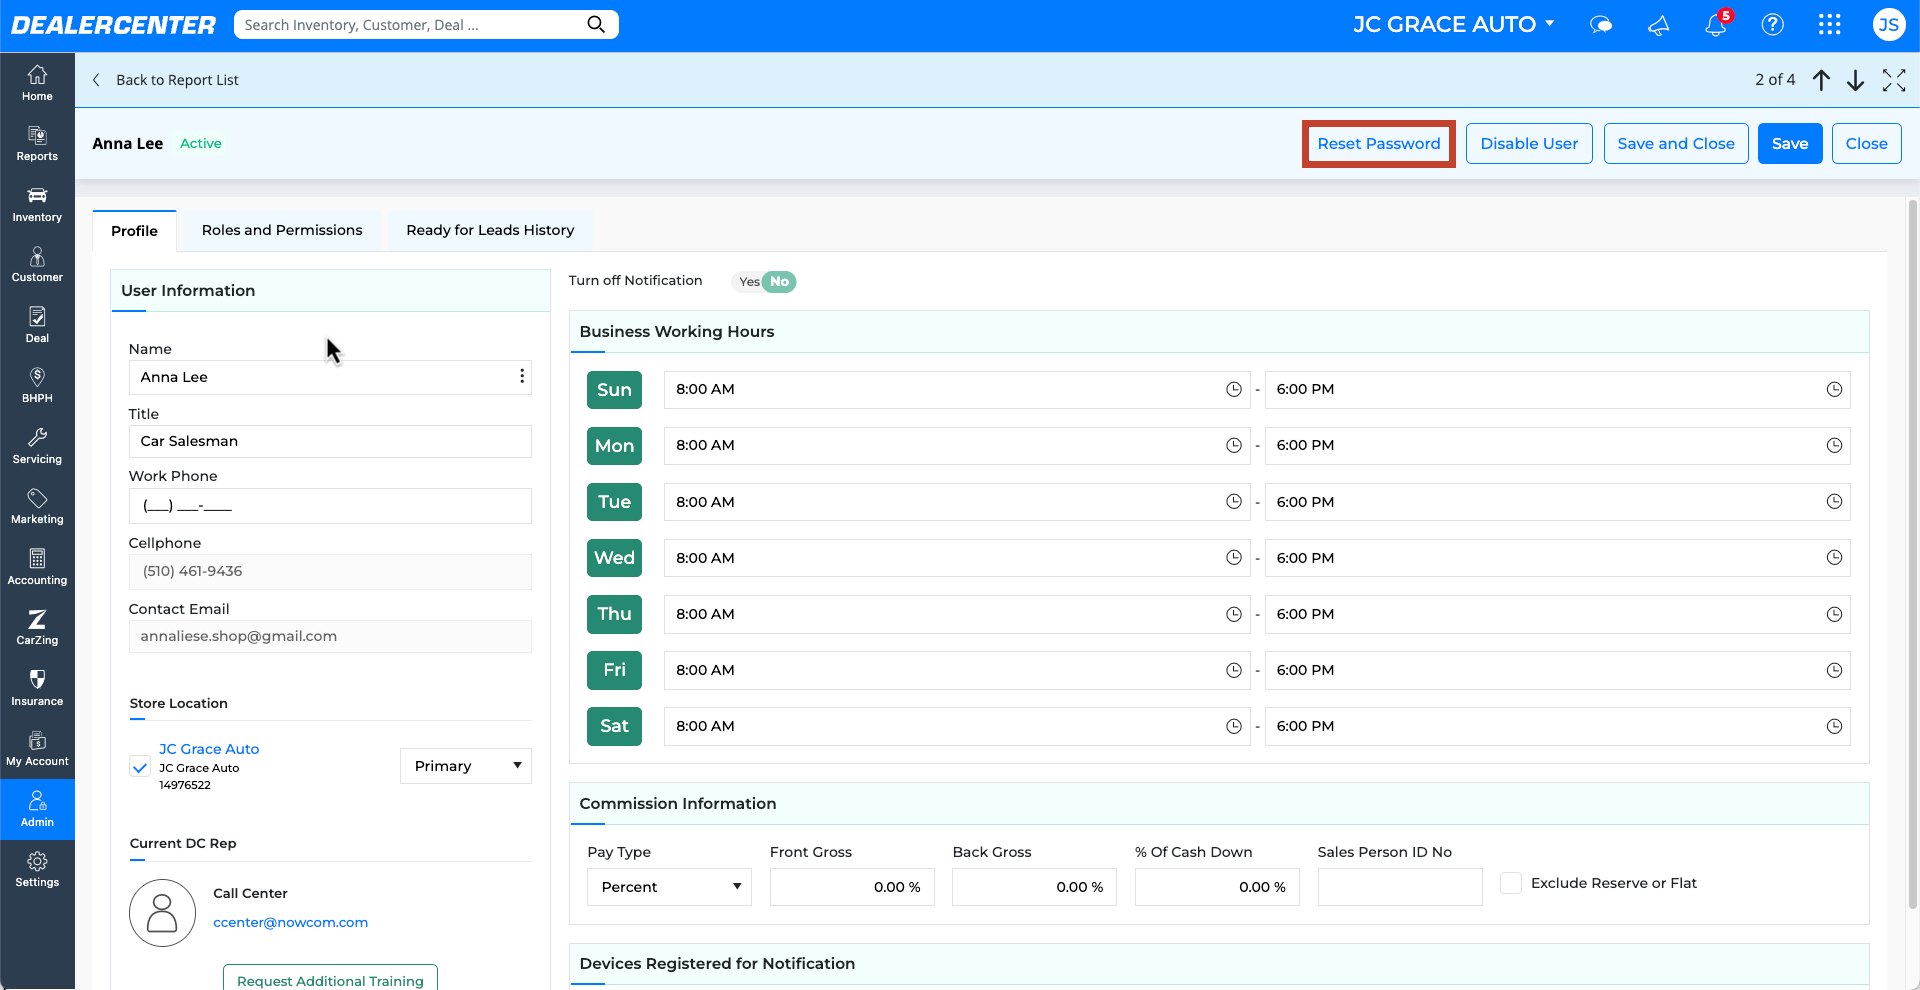Open the chat messages icon
Viewport: 1920px width, 990px height.
(1601, 25)
